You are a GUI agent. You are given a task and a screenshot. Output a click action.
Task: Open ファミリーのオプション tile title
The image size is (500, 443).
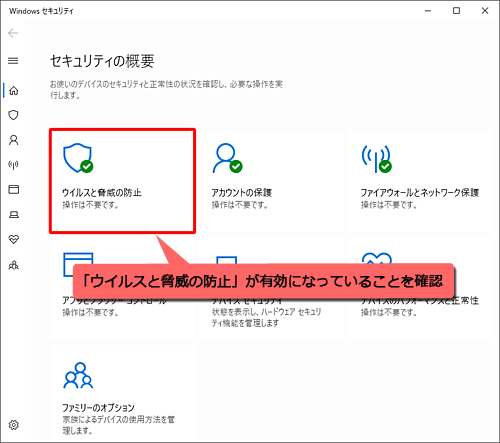pos(98,408)
